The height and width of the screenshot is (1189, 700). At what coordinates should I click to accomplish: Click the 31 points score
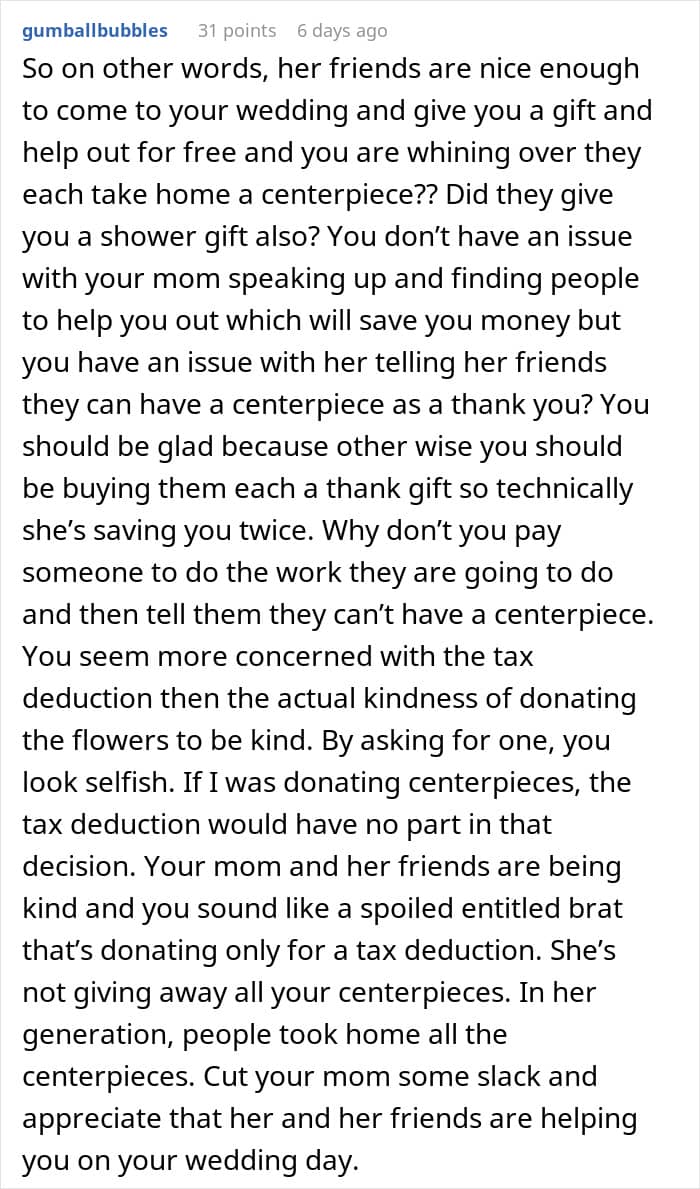coord(237,31)
